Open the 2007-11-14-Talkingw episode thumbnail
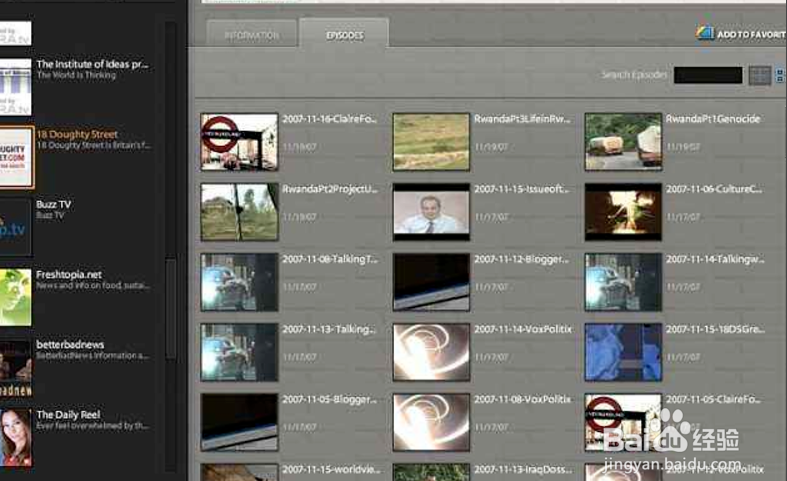Viewport: 787px width, 481px height. (623, 282)
